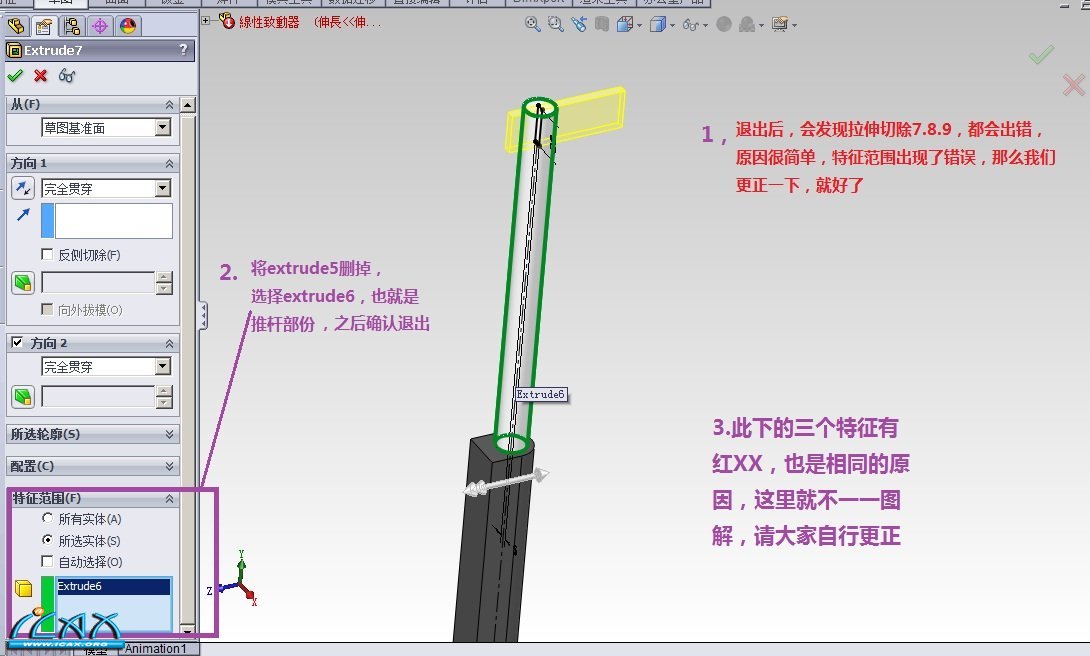Uncheck the 方向 2 checkbox
1090x656 pixels.
click(16, 343)
